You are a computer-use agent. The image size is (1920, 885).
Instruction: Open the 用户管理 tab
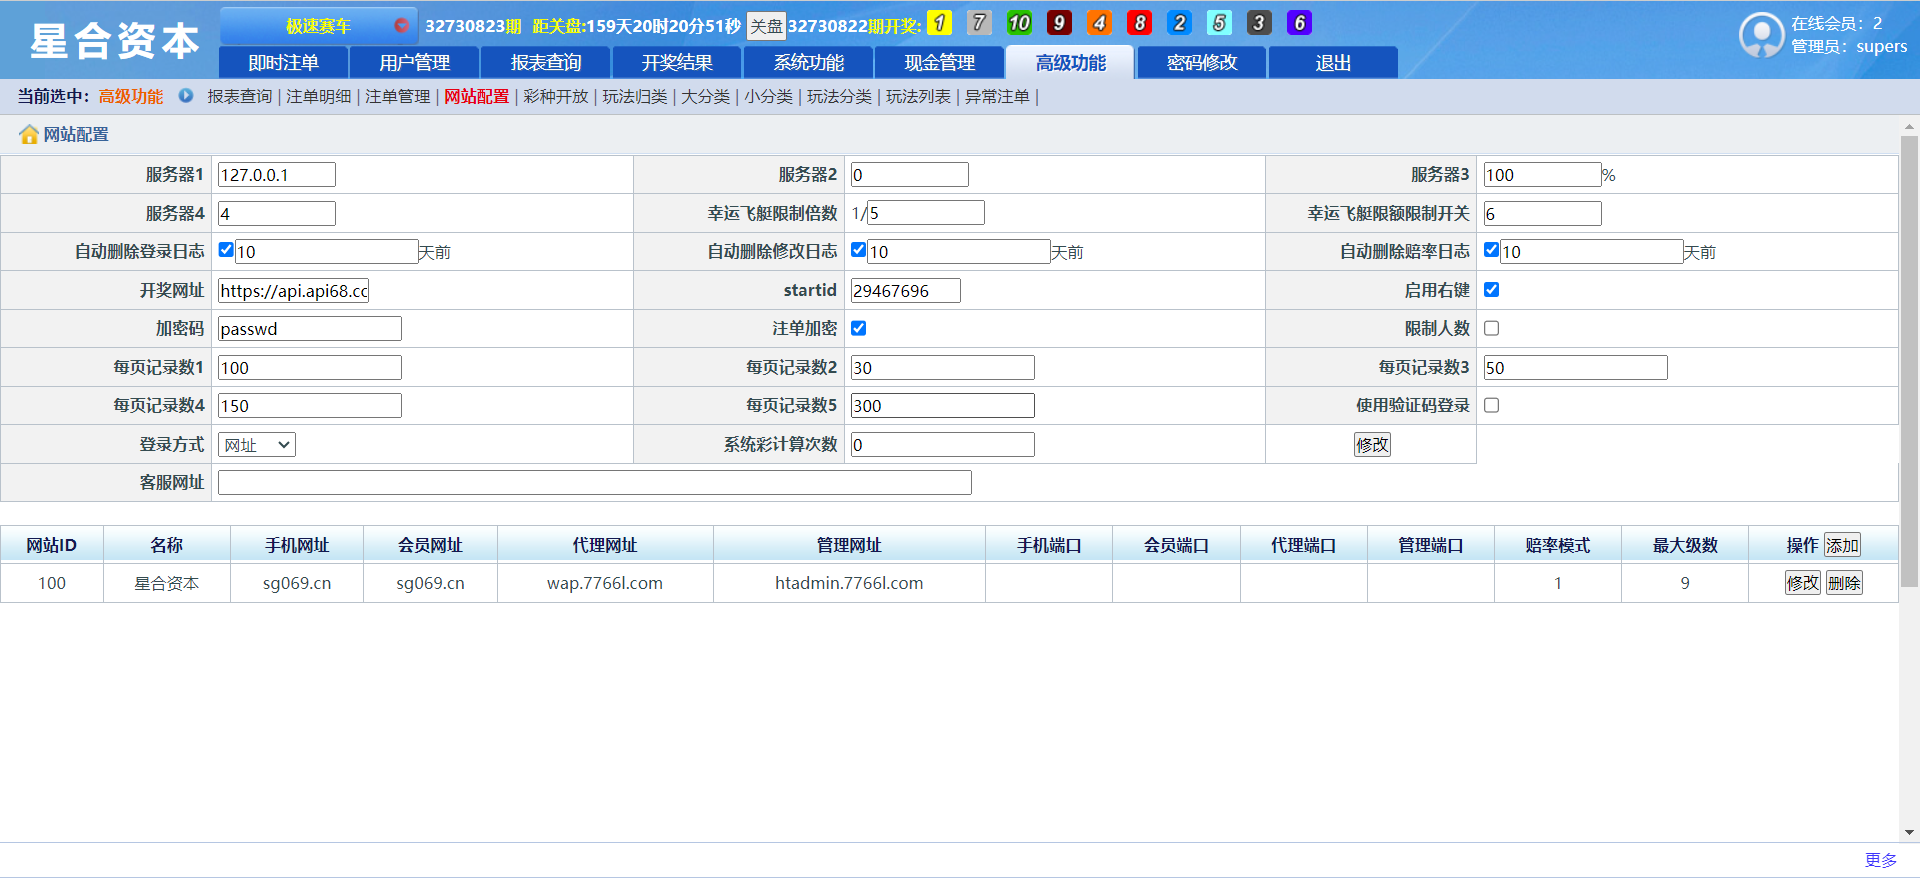tap(414, 63)
